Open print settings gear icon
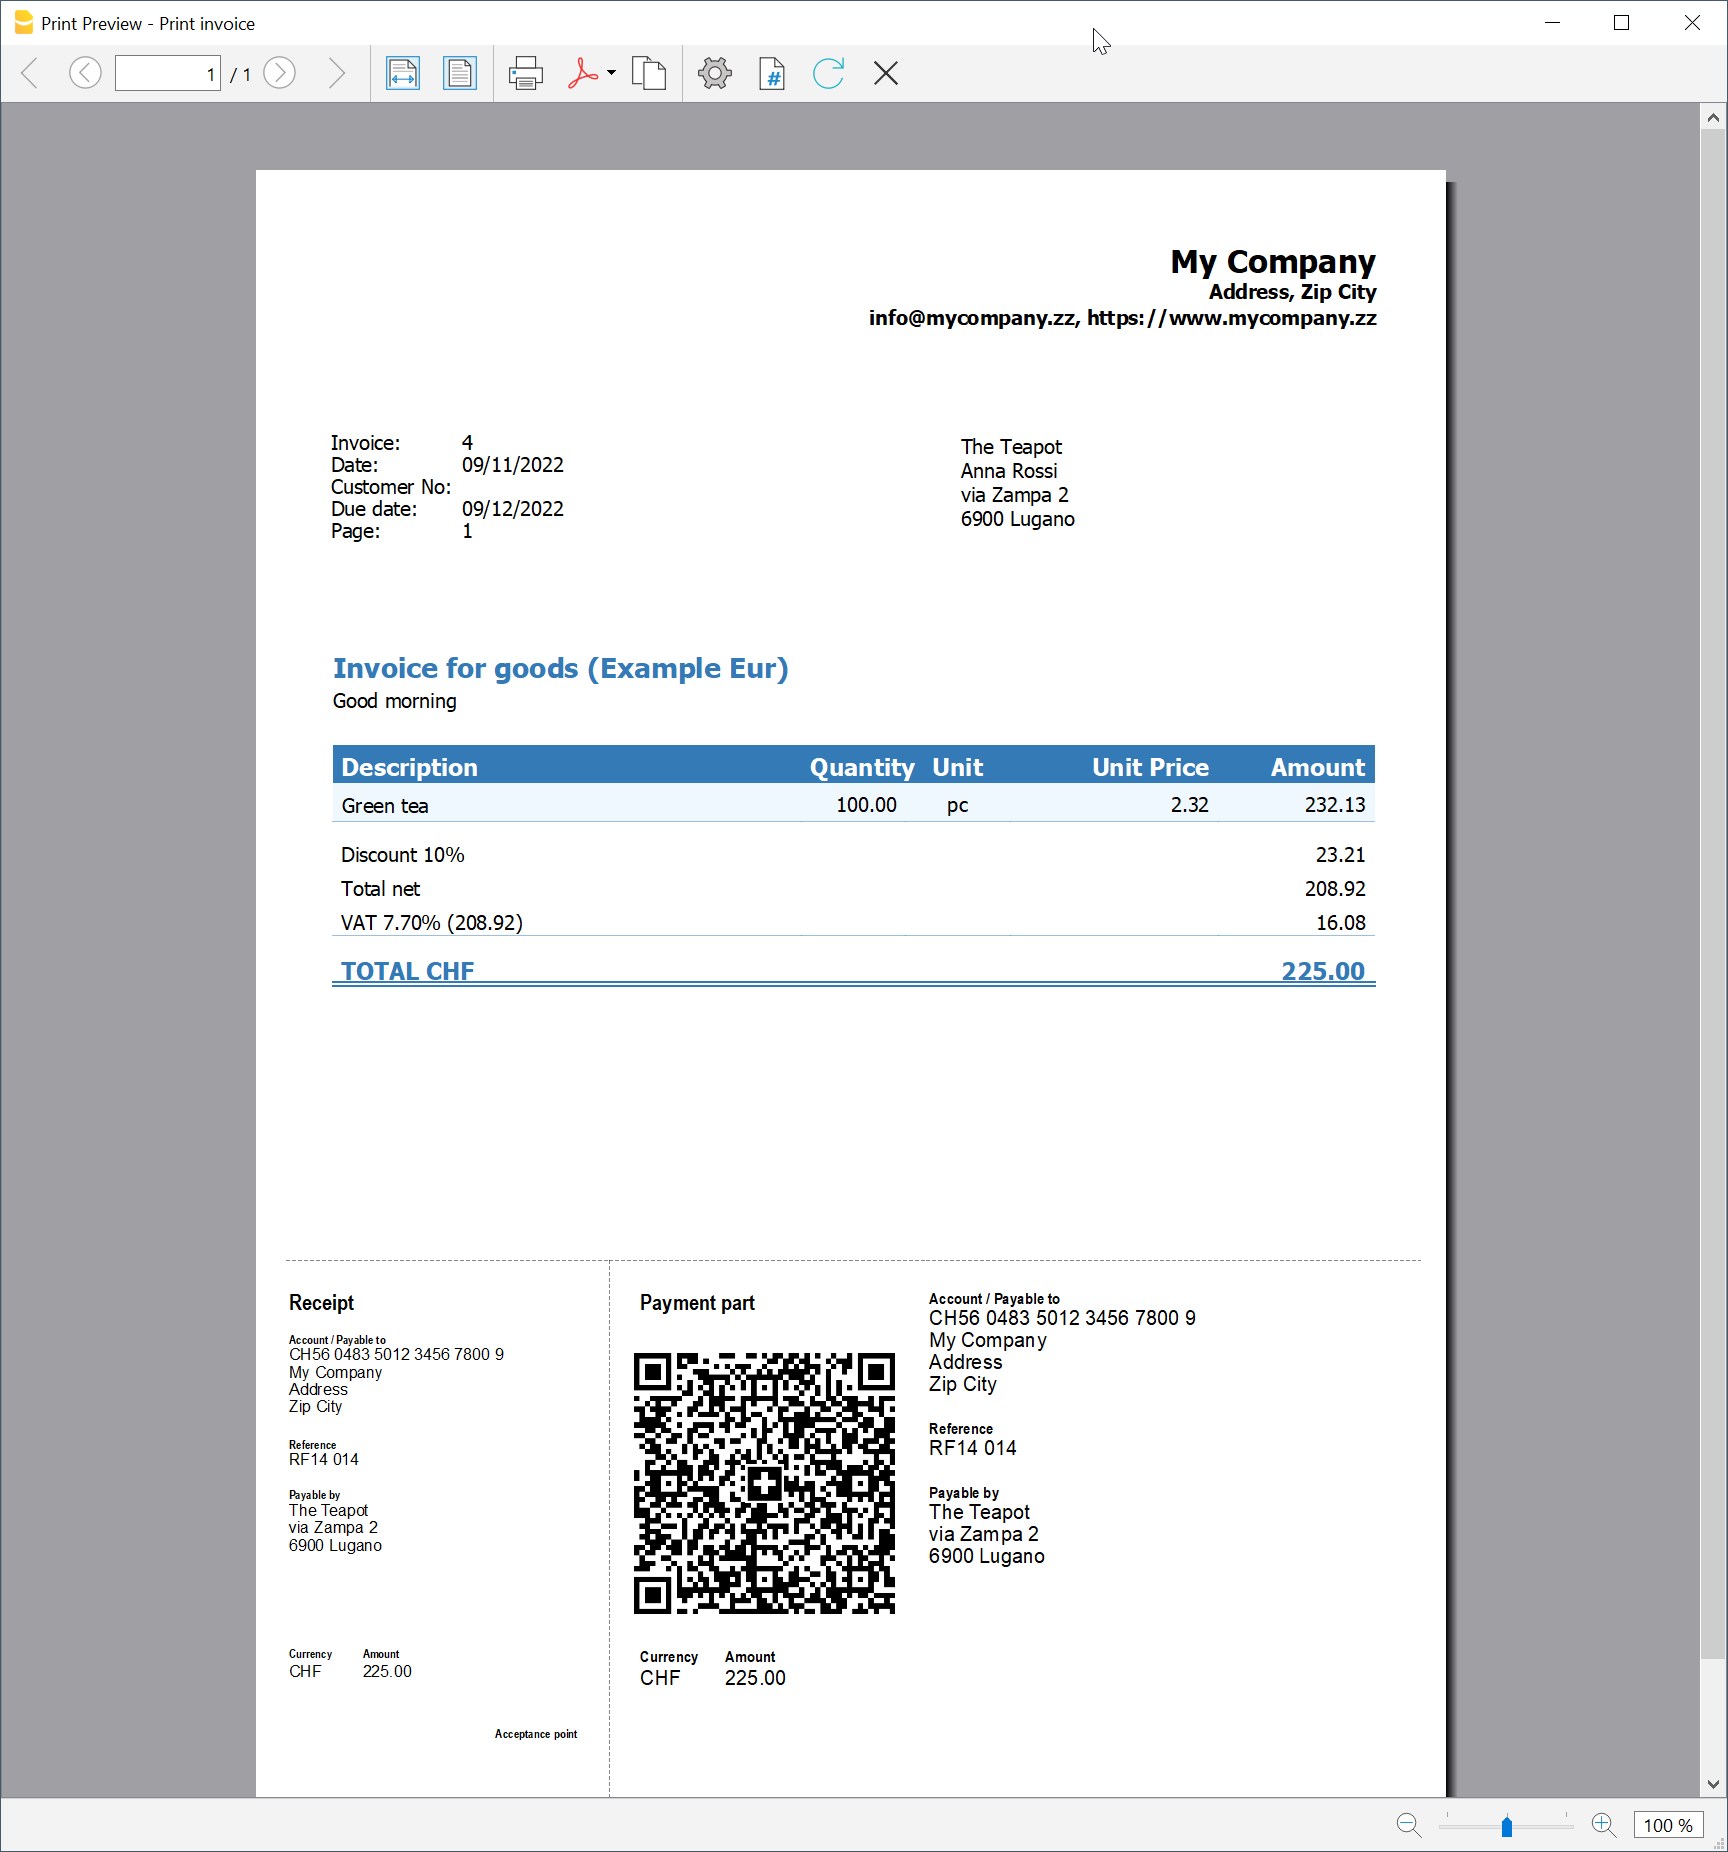This screenshot has width=1728, height=1852. (x=715, y=73)
